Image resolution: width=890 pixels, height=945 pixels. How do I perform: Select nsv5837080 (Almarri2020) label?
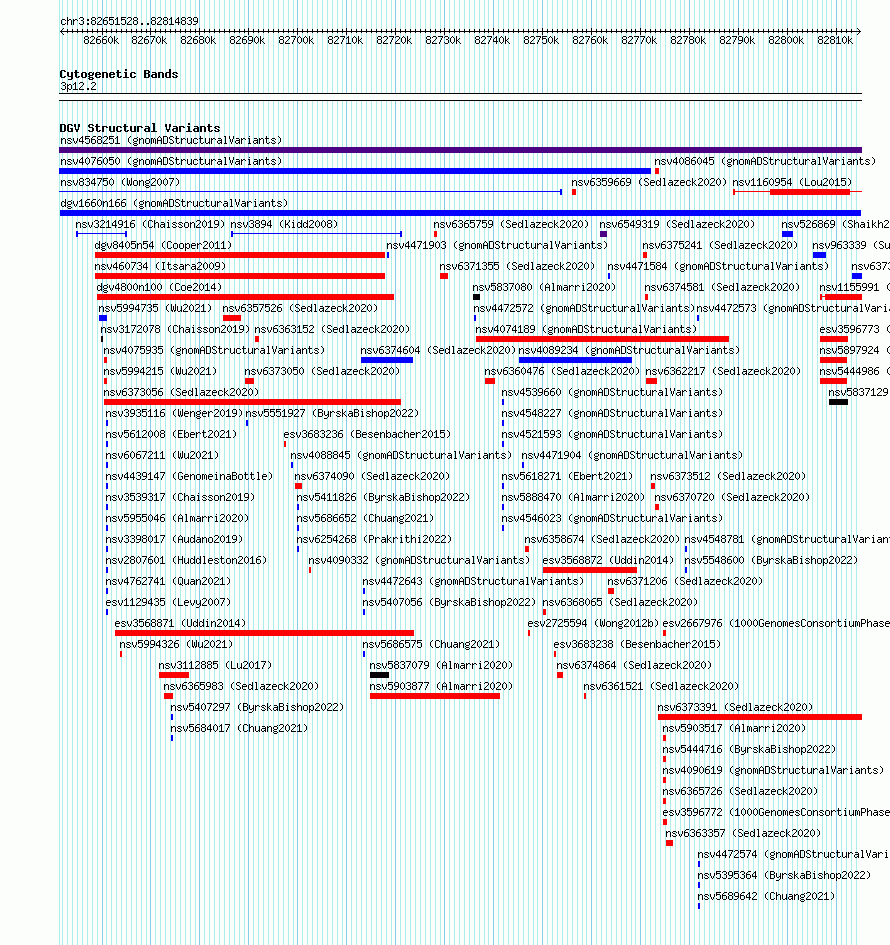pyautogui.click(x=544, y=287)
